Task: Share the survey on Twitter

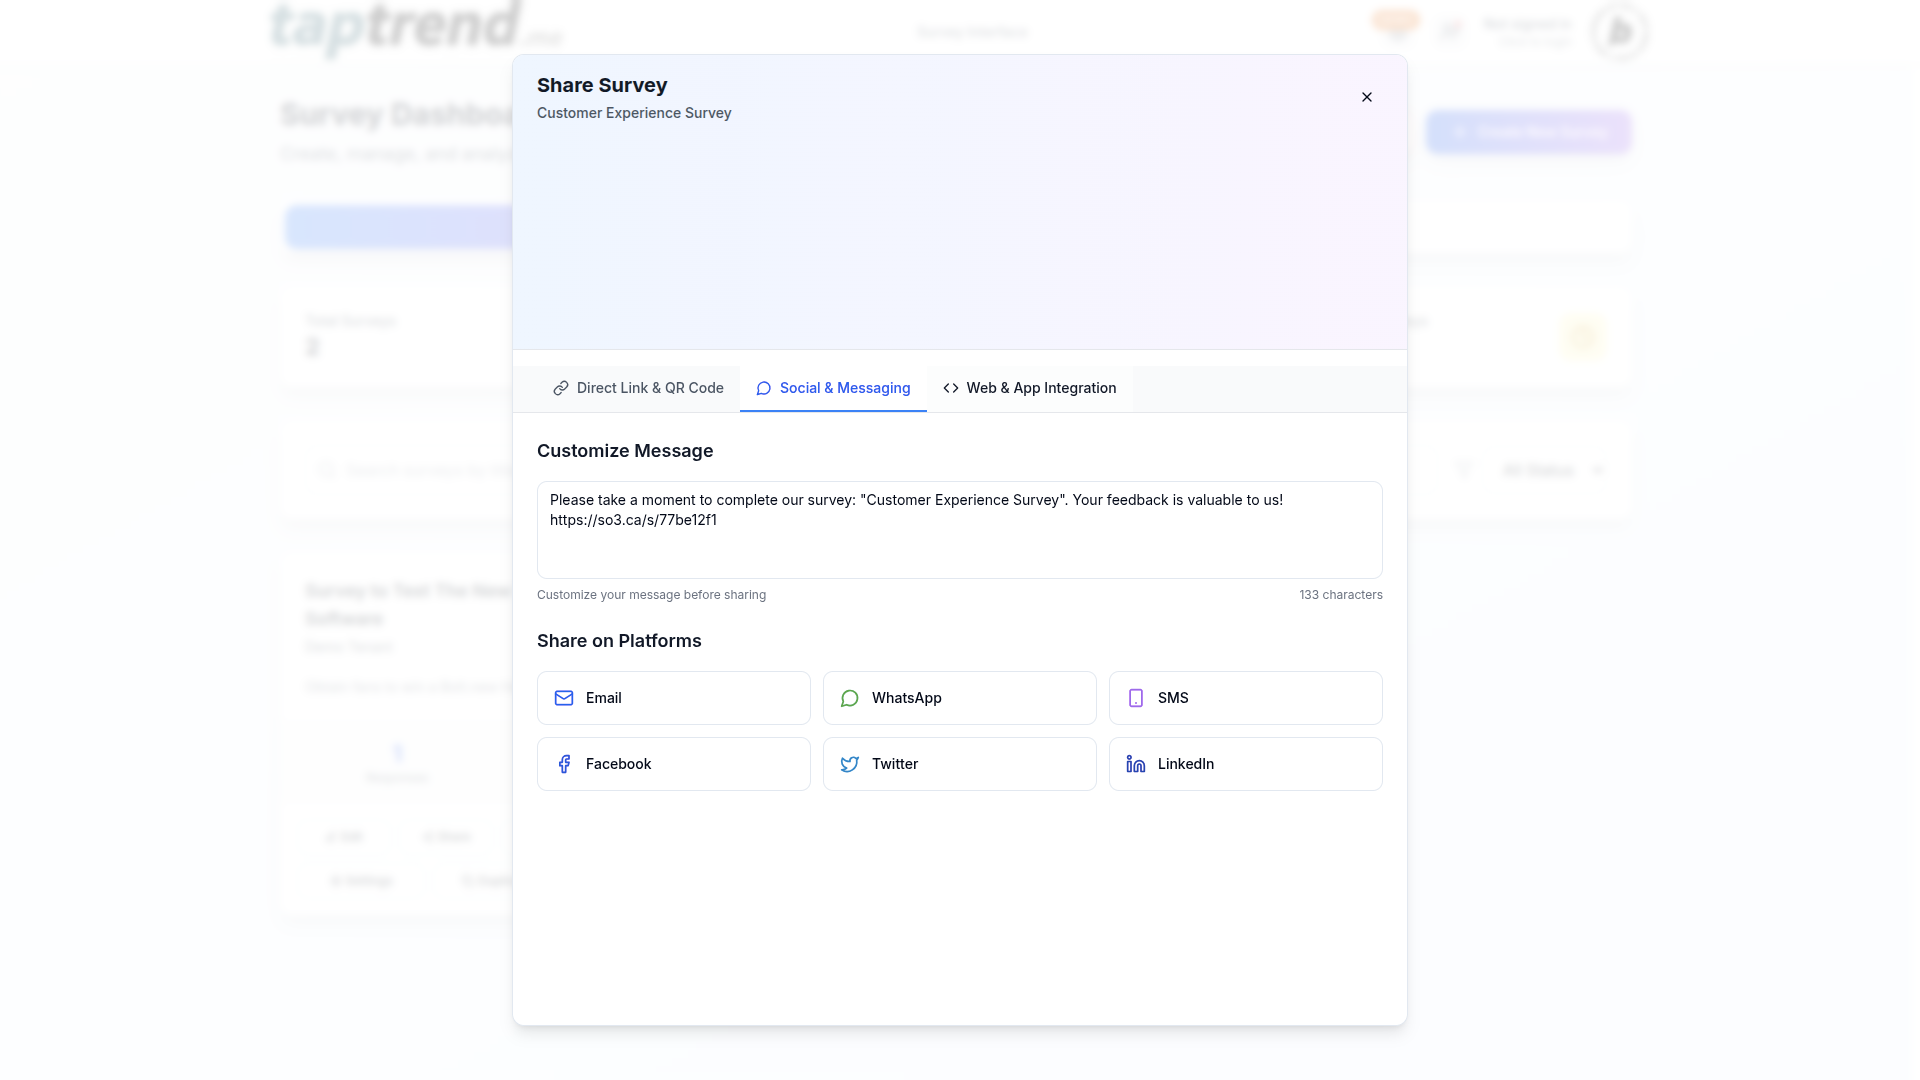Action: [959, 764]
